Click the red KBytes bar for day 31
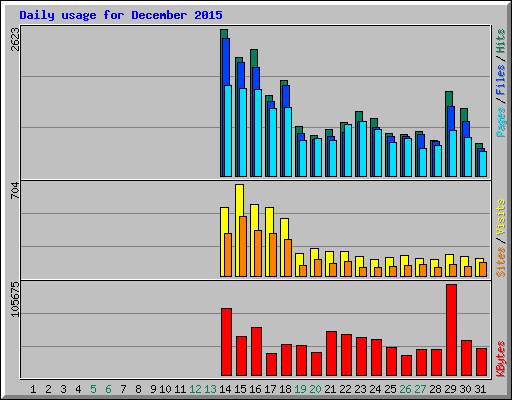This screenshot has height=400, width=512. click(481, 362)
